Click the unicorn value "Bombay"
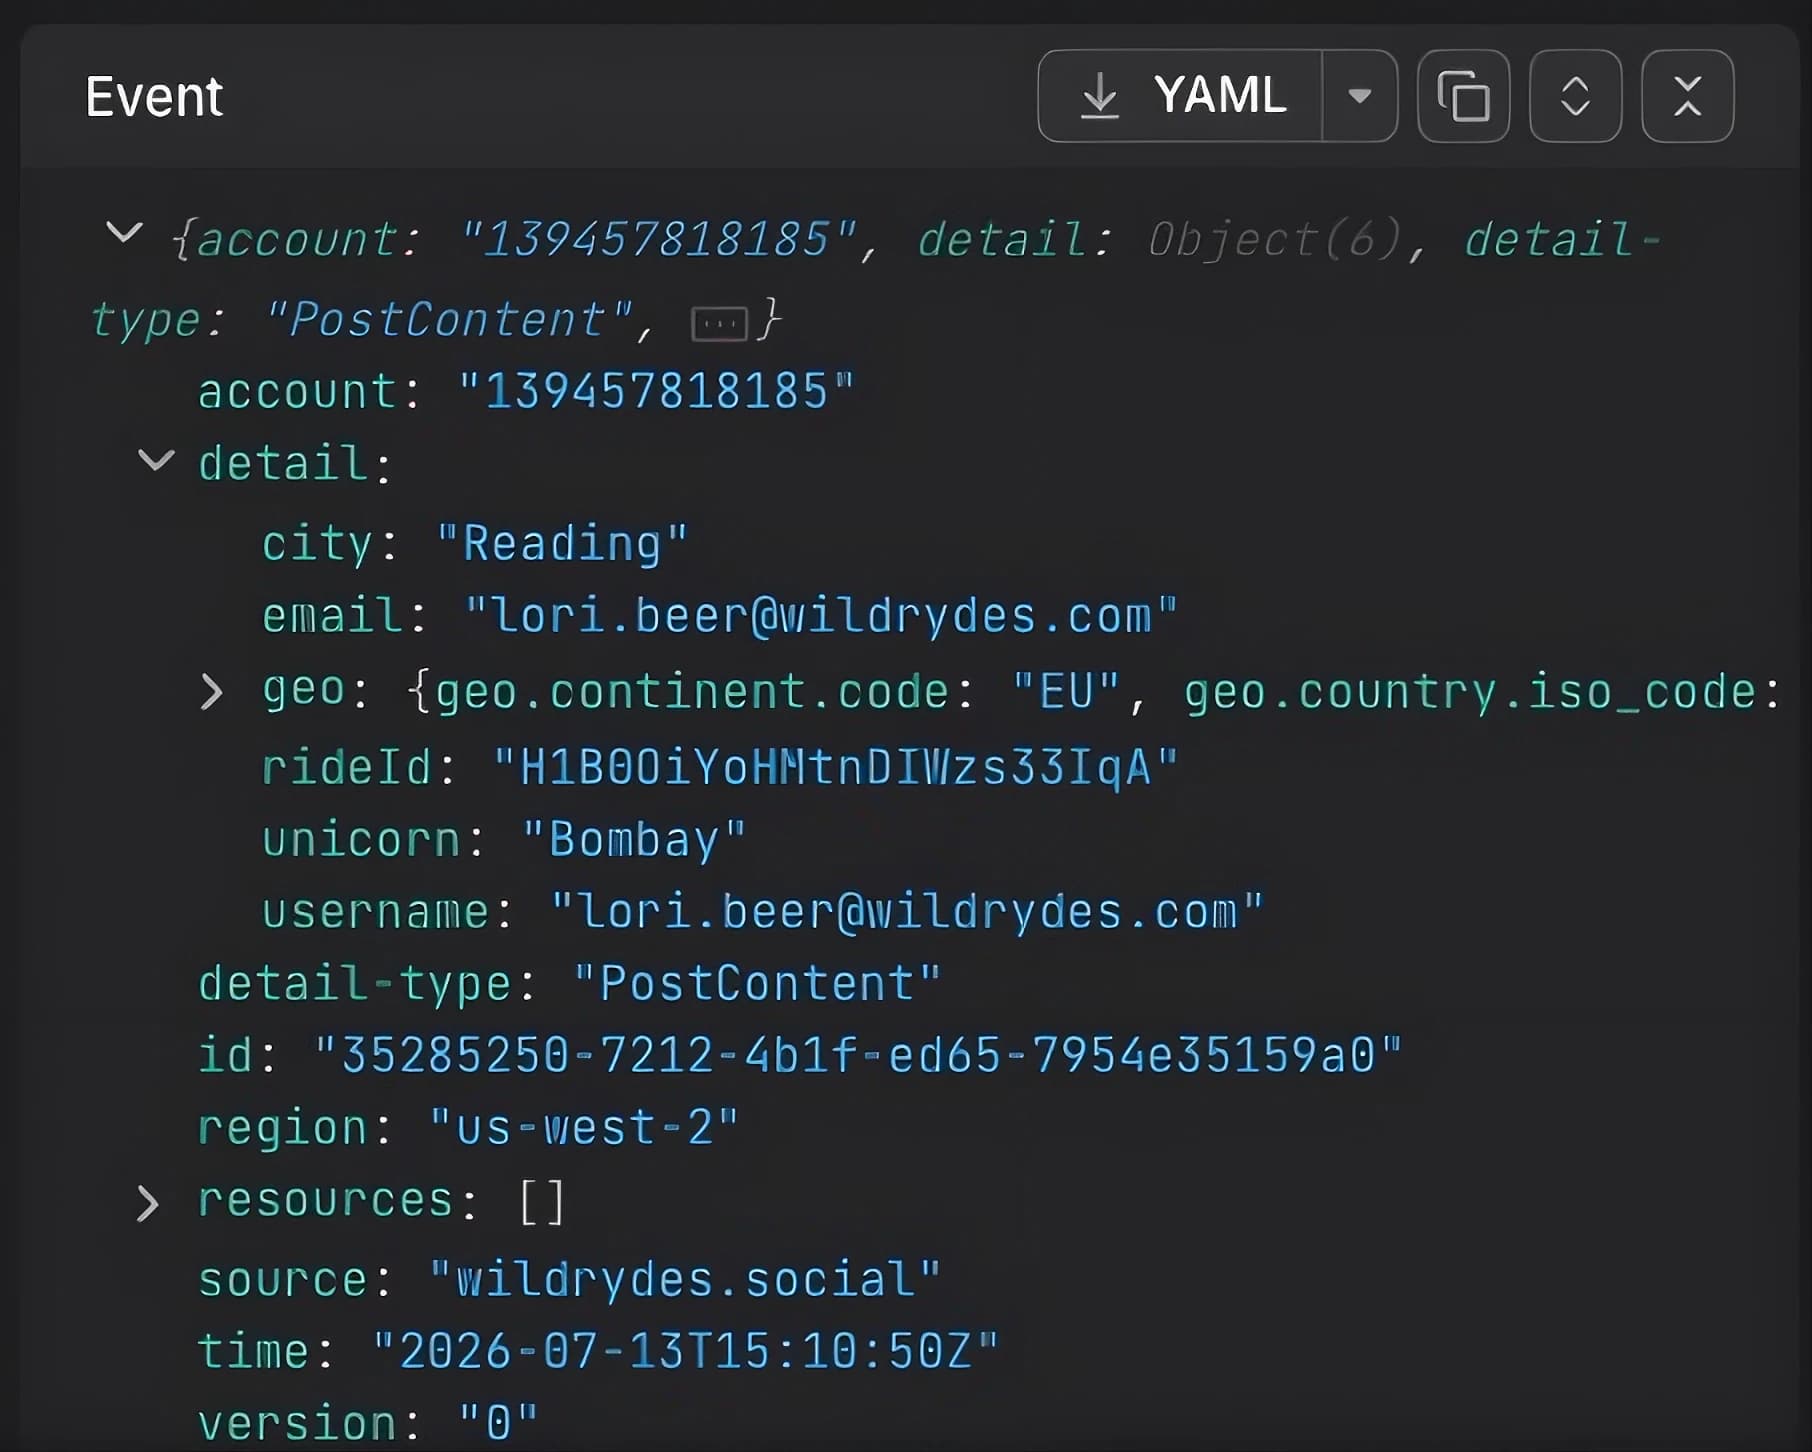Image resolution: width=1812 pixels, height=1452 pixels. point(634,840)
